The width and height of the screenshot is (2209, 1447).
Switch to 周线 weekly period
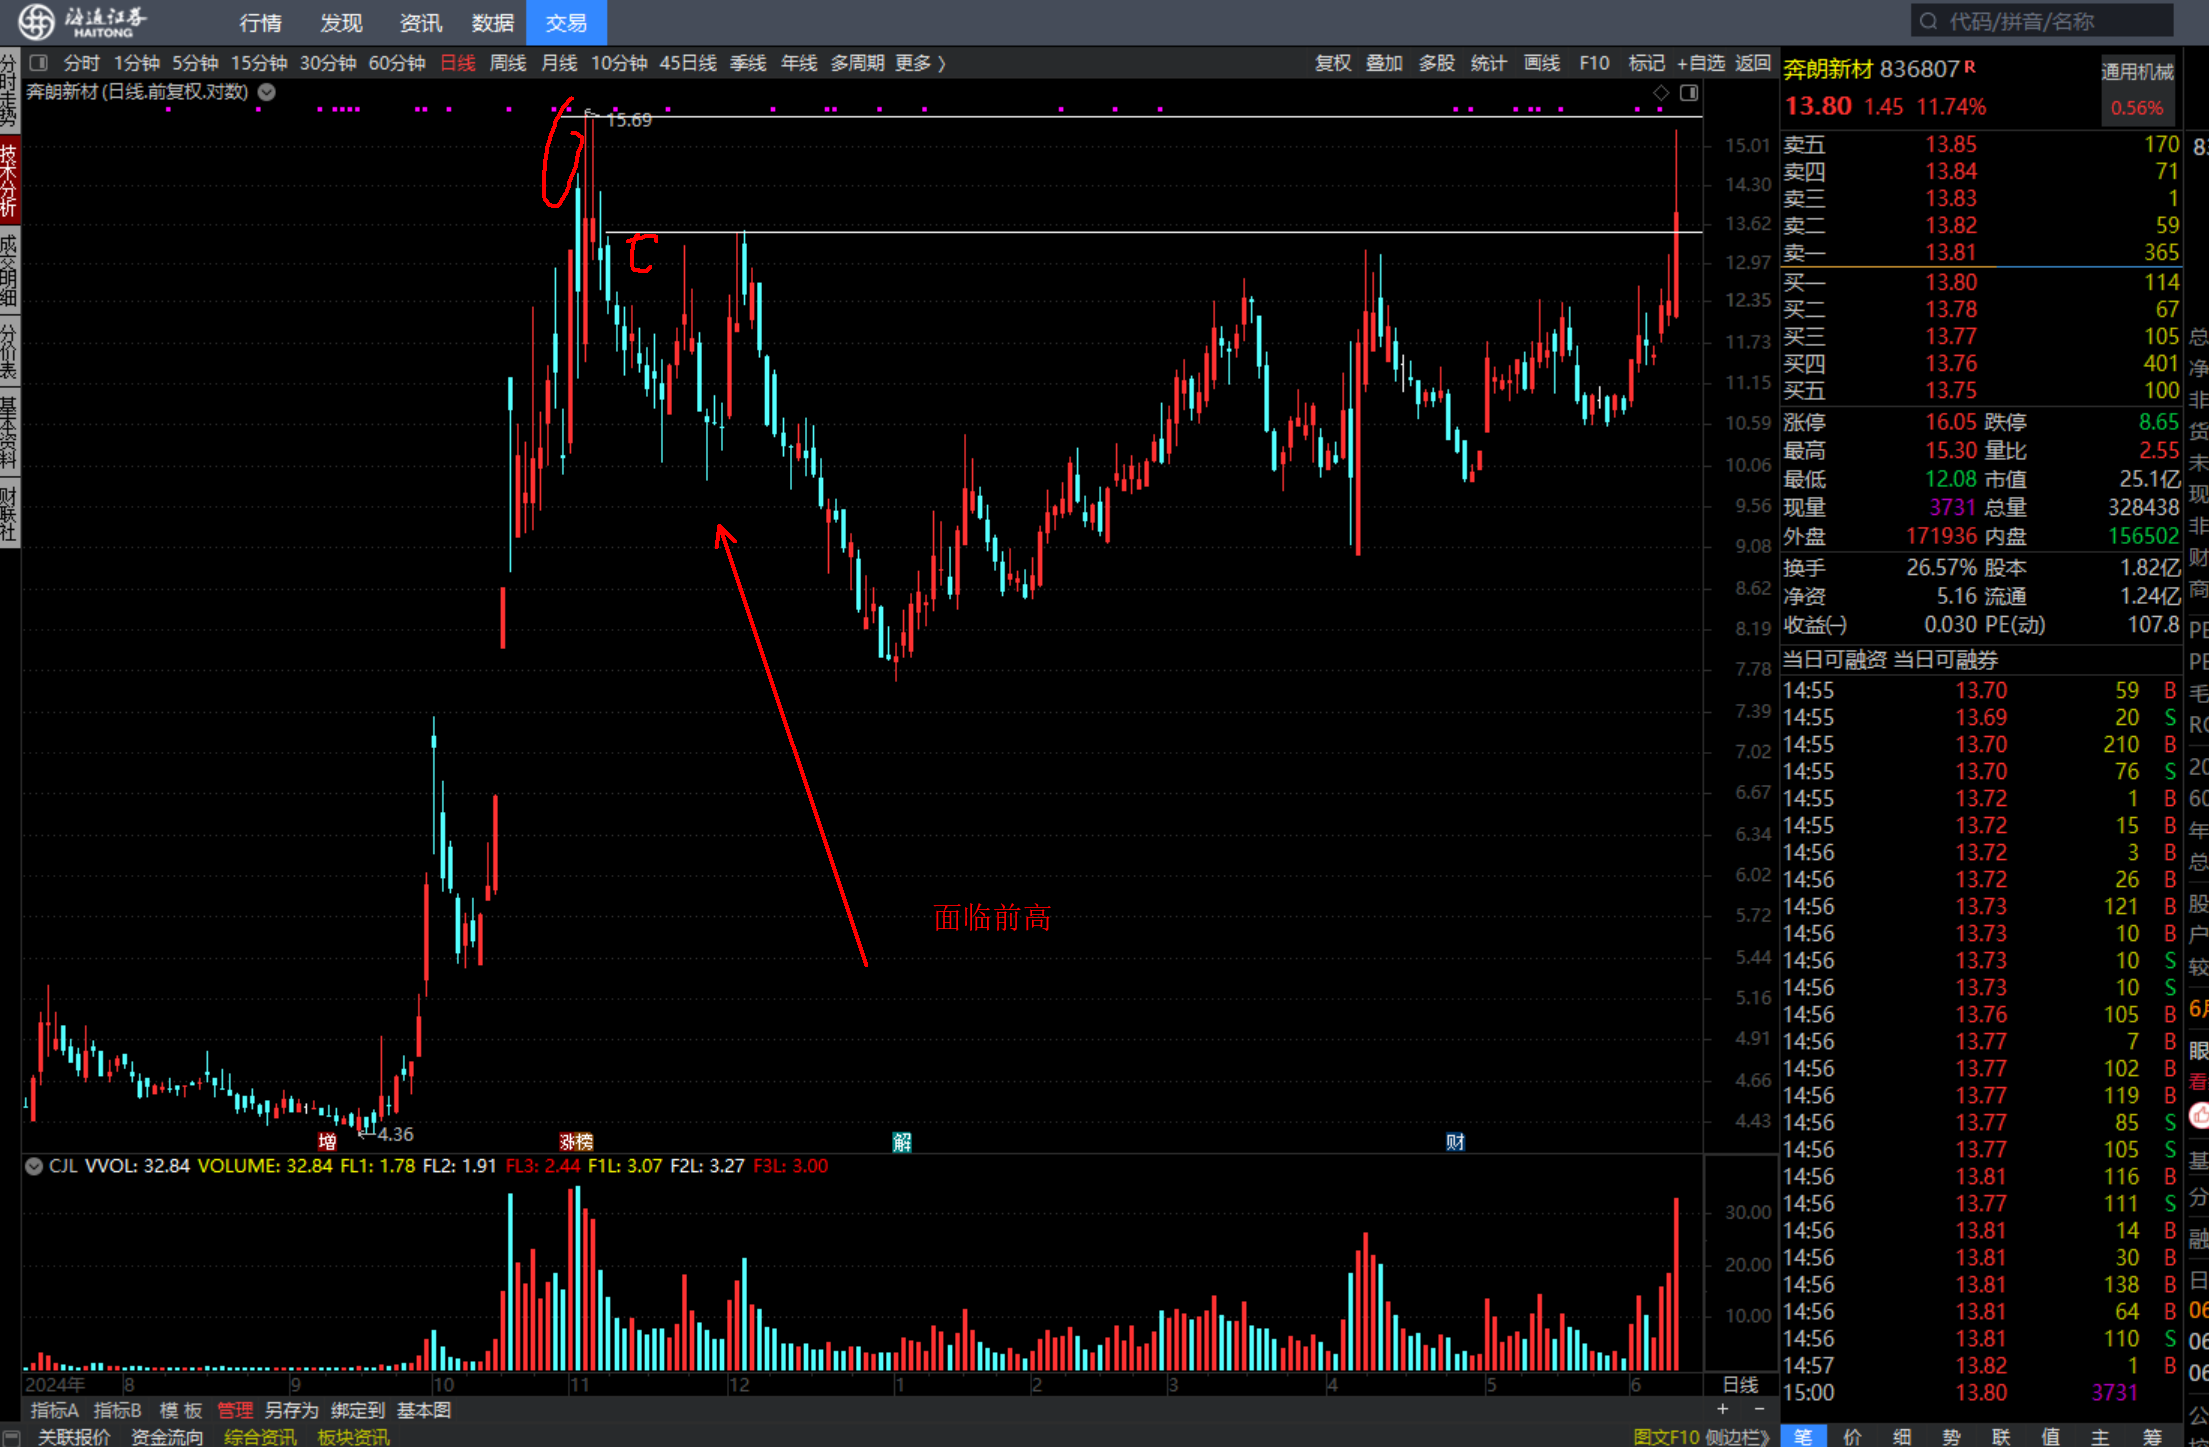tap(508, 63)
